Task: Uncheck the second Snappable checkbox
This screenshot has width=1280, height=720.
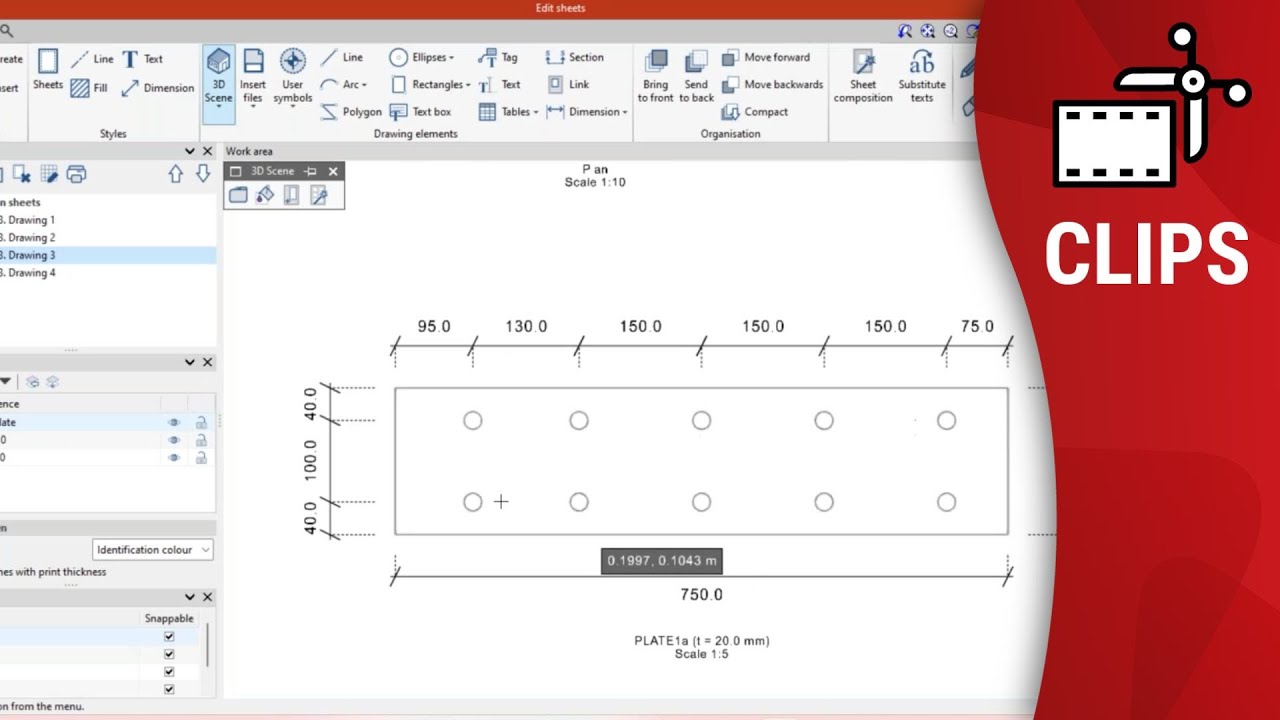Action: [x=169, y=654]
